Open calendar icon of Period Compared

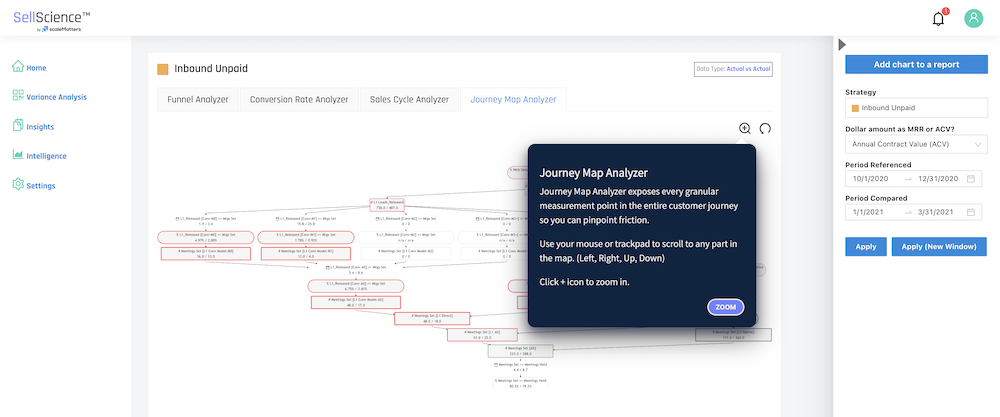click(x=971, y=212)
